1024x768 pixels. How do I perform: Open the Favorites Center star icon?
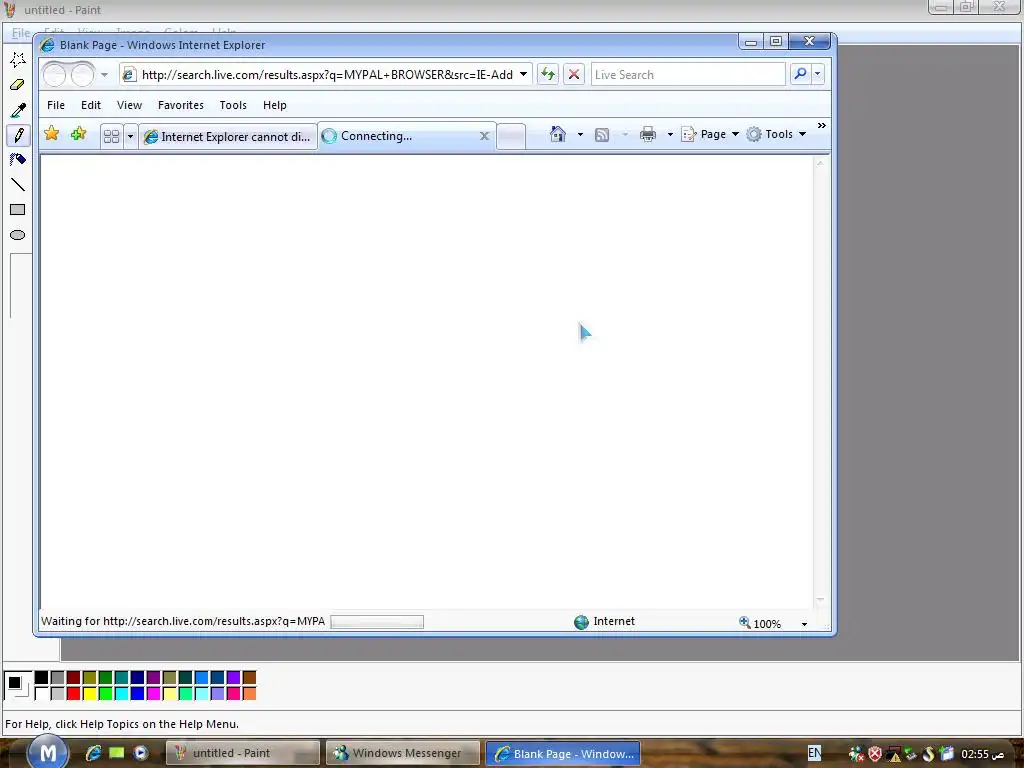[x=52, y=134]
